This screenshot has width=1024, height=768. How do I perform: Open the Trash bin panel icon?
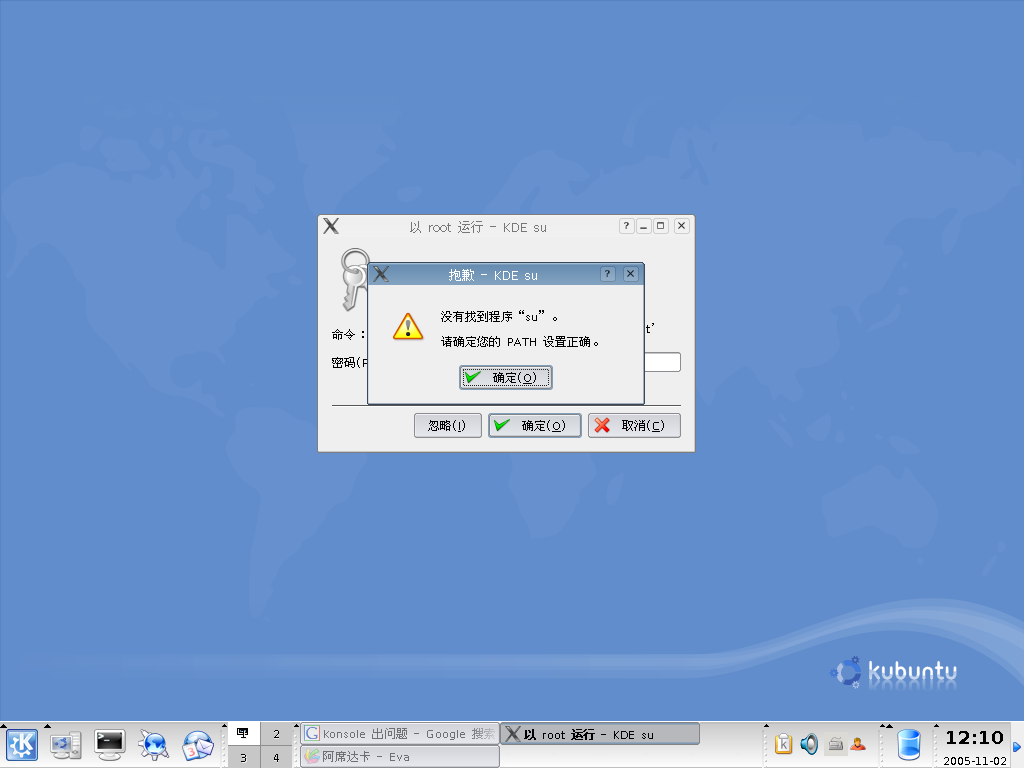click(908, 745)
